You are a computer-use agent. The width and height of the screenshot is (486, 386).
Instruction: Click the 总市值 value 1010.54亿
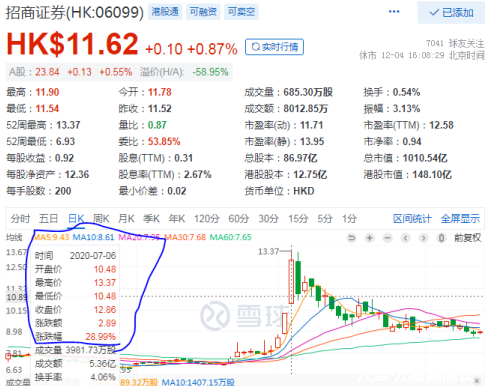pos(425,158)
